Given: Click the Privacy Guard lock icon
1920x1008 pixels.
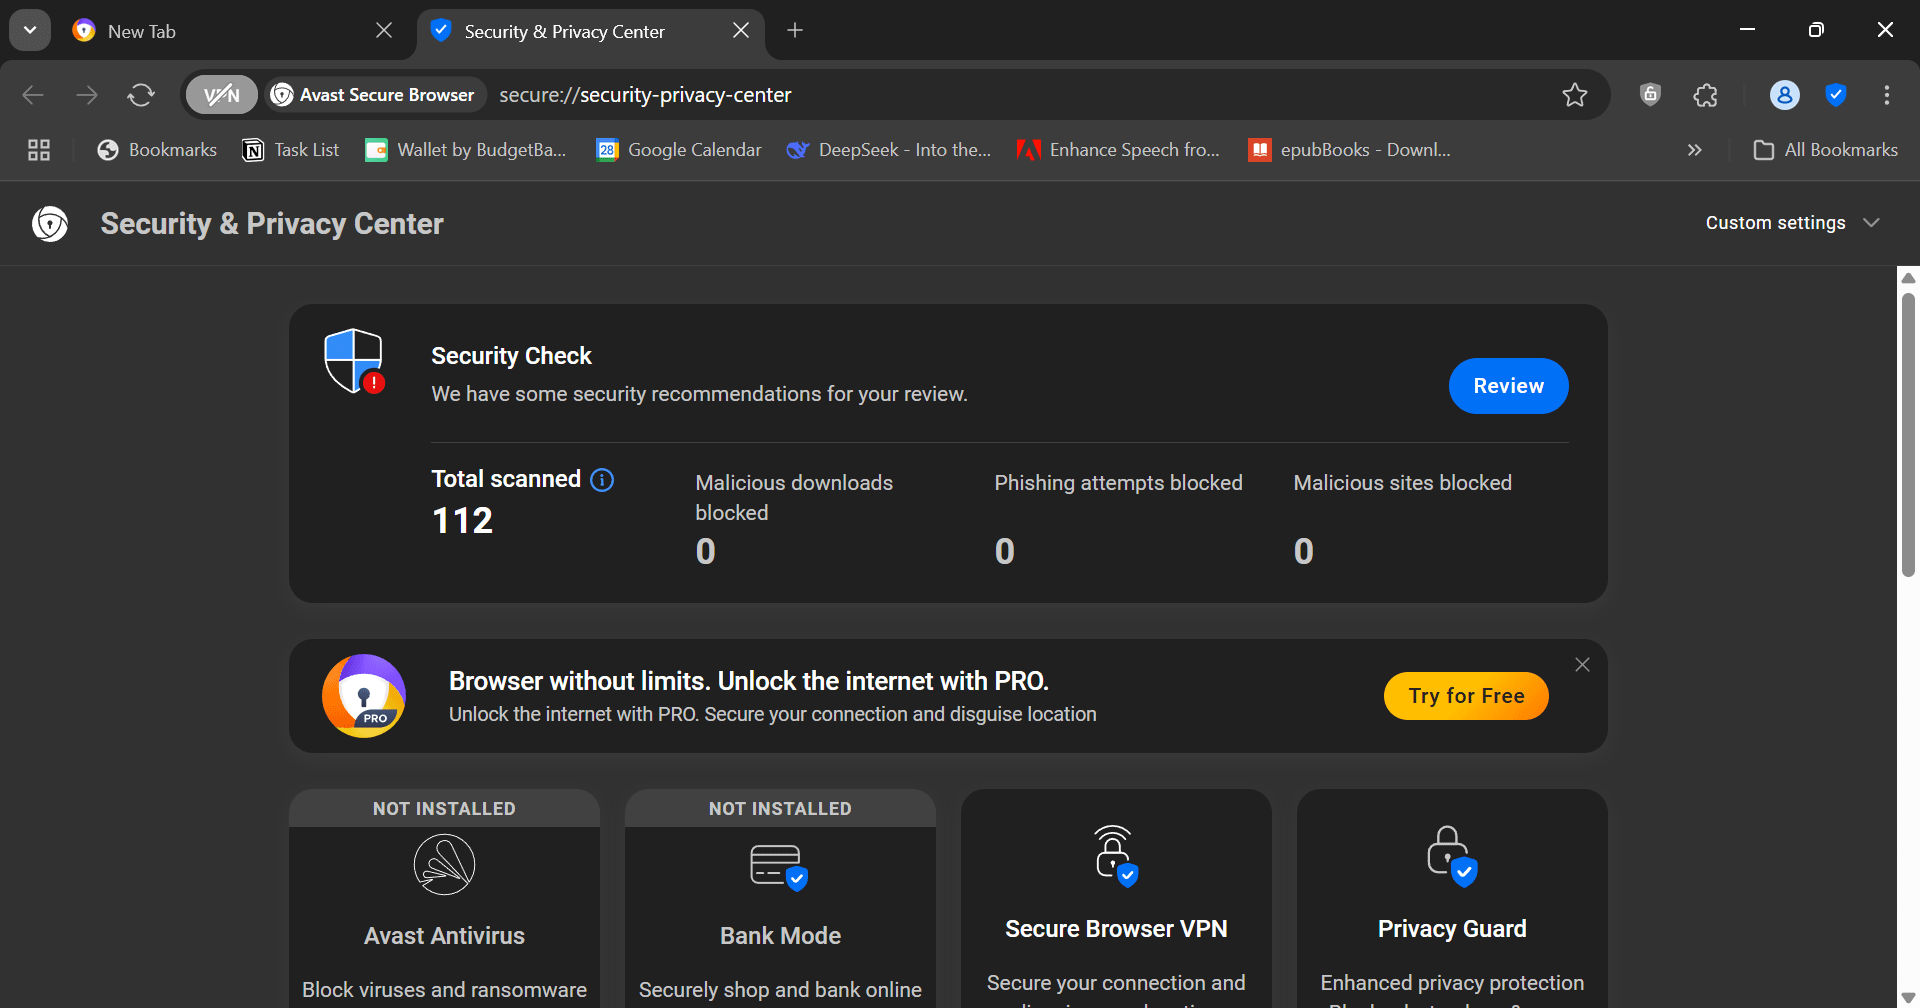Looking at the screenshot, I should click(1452, 856).
